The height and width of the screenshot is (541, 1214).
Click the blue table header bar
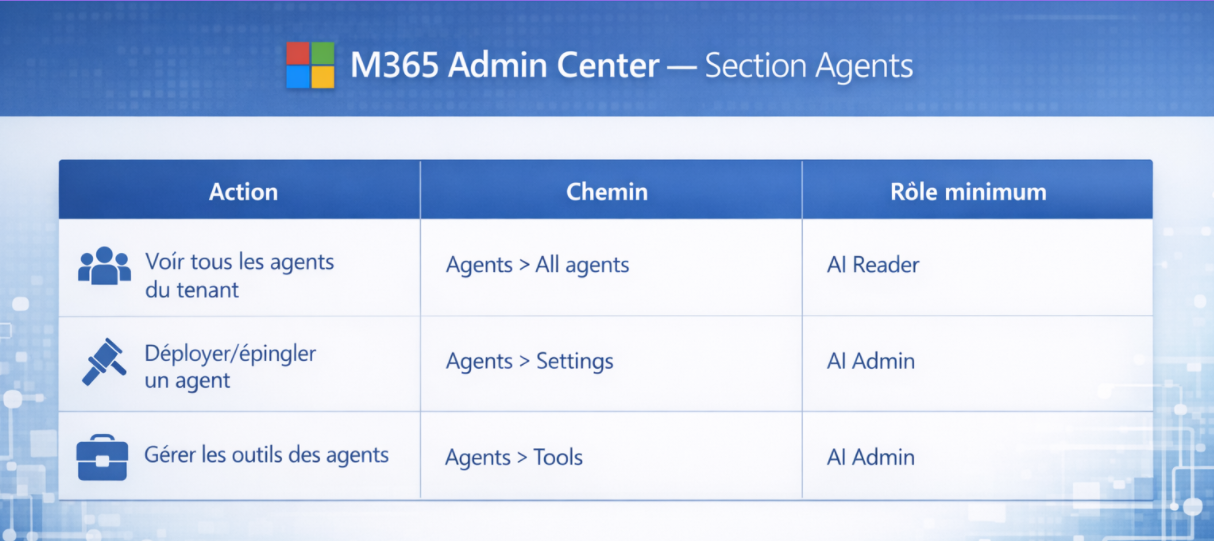coord(605,190)
